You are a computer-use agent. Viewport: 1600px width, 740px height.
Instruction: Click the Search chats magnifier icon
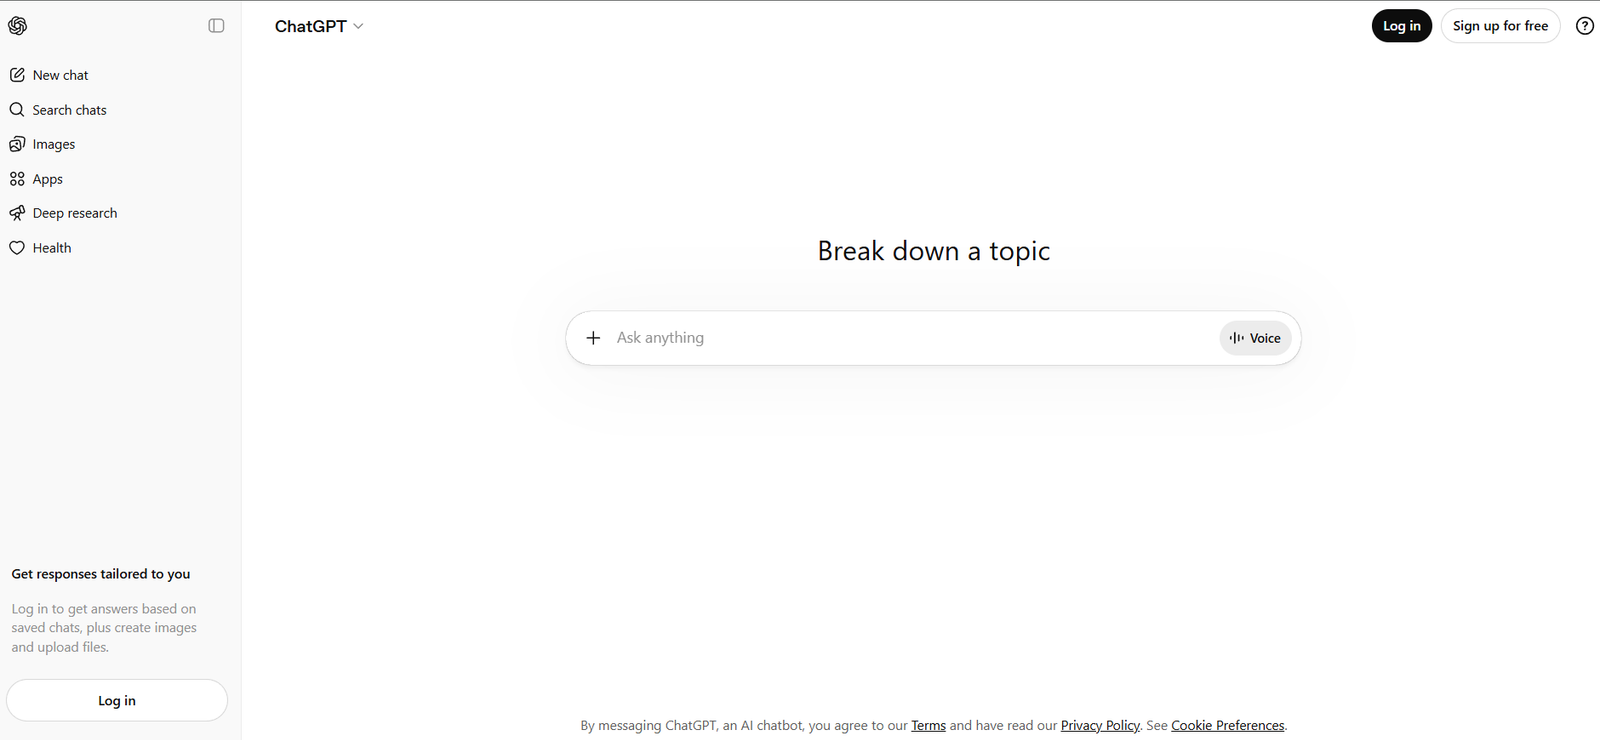coord(17,110)
